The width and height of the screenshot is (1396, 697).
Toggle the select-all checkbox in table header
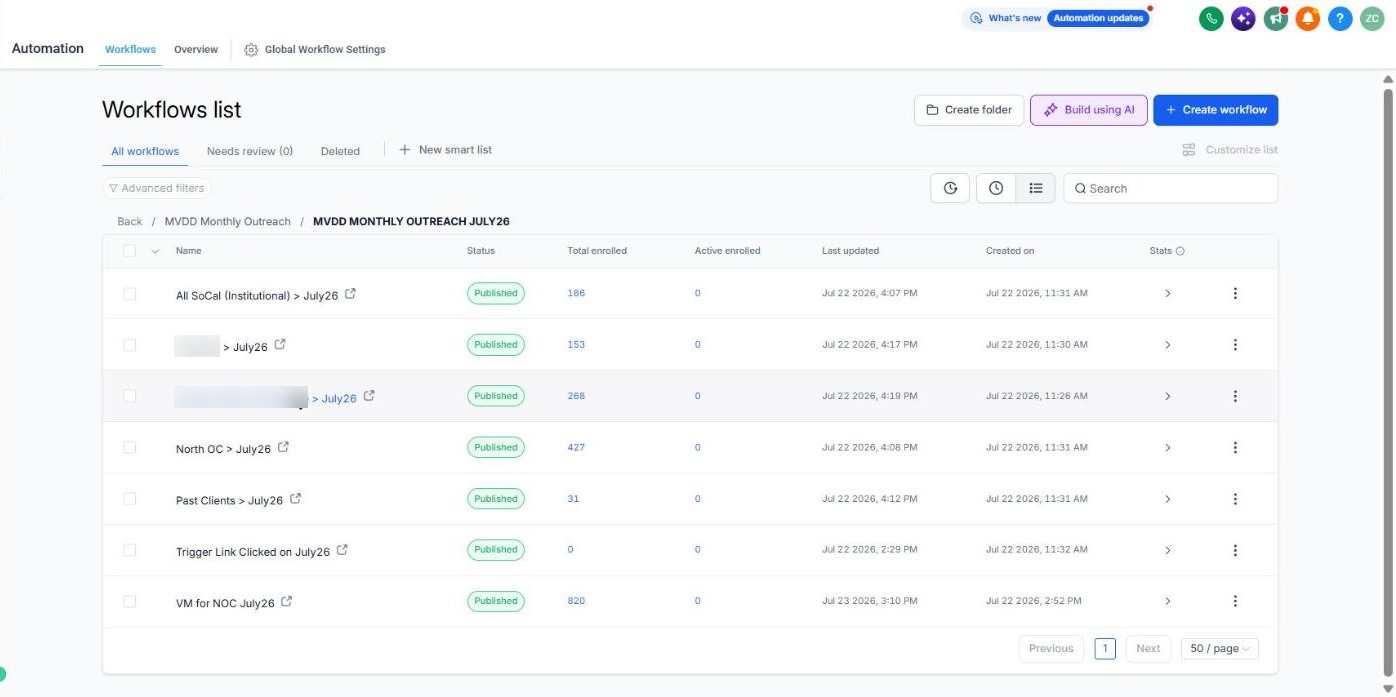[x=129, y=251]
